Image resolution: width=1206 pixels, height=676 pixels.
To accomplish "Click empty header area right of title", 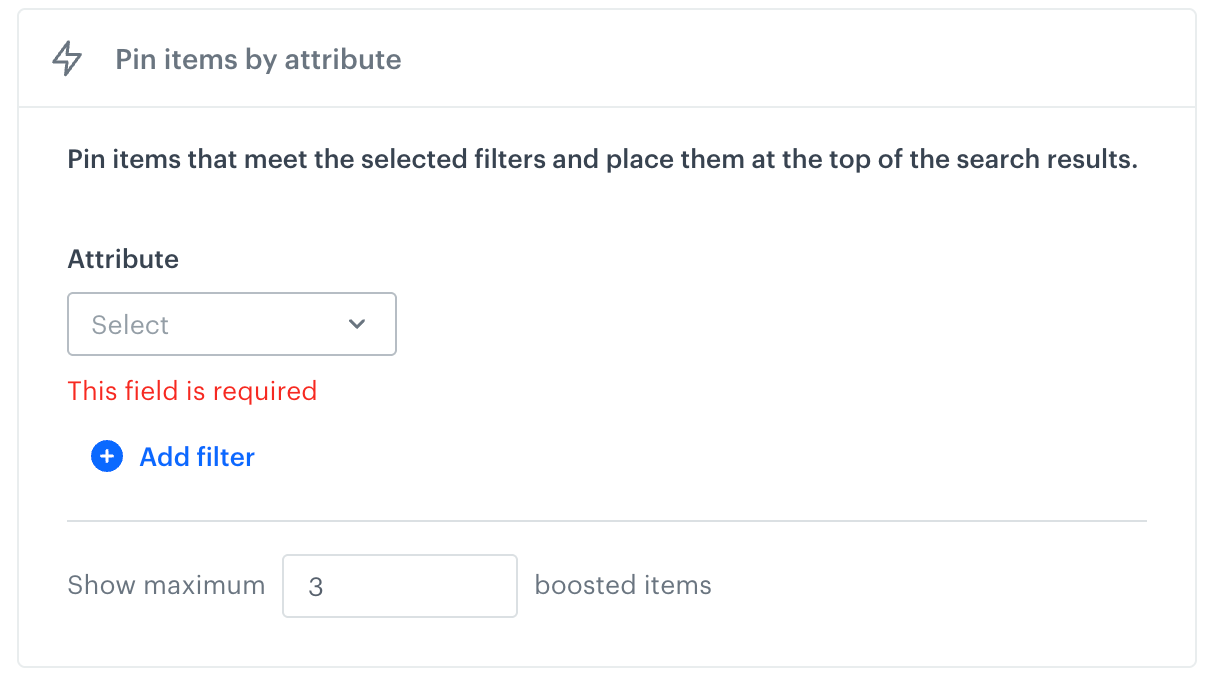I will point(800,60).
